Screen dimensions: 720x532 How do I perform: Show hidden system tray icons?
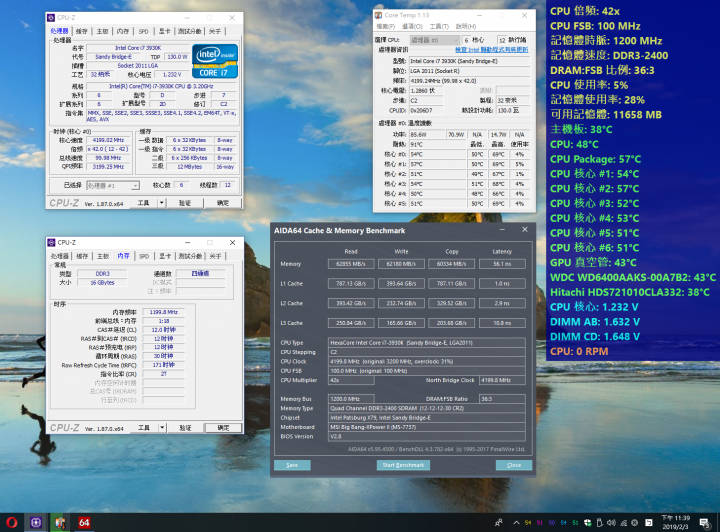(x=516, y=522)
